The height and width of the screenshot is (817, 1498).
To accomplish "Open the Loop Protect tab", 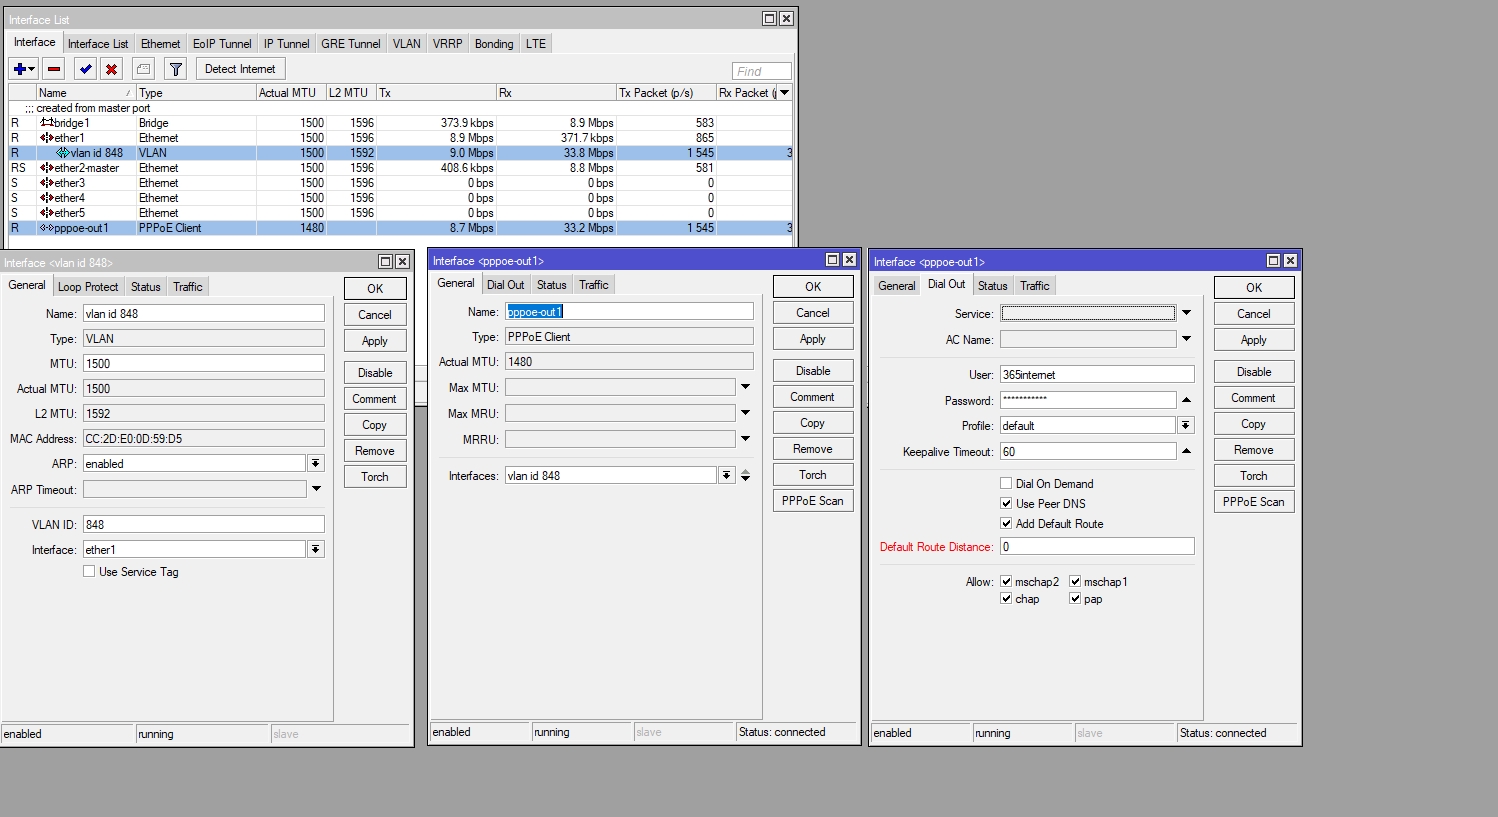I will coord(88,287).
